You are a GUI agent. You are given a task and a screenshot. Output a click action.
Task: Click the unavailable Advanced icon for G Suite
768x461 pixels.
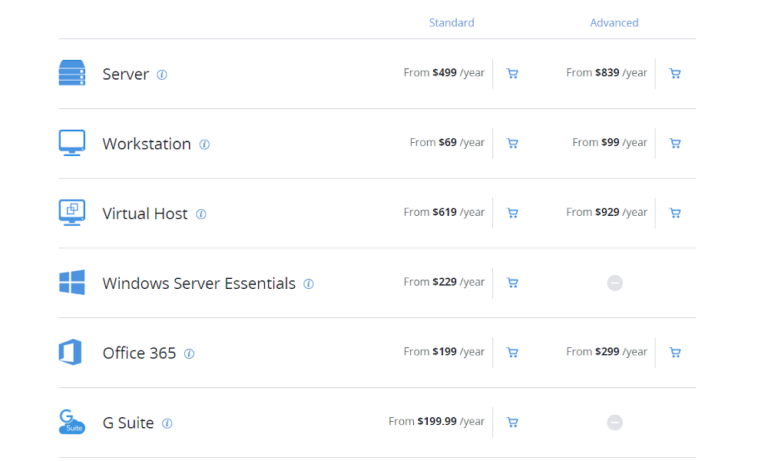pos(615,422)
